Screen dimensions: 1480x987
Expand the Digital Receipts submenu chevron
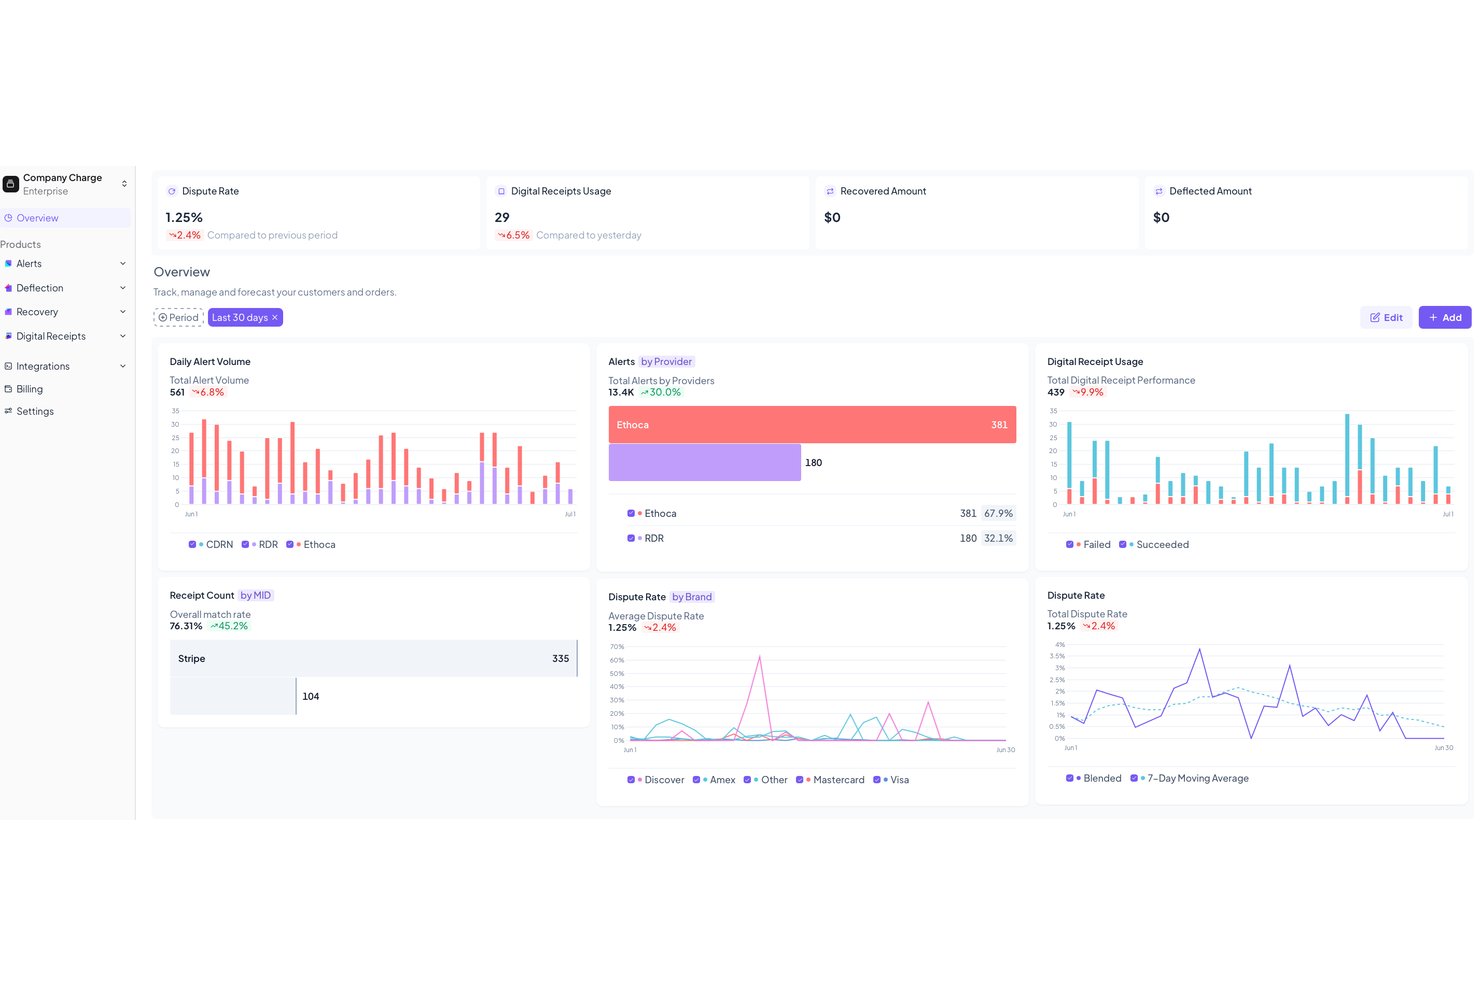tap(123, 336)
